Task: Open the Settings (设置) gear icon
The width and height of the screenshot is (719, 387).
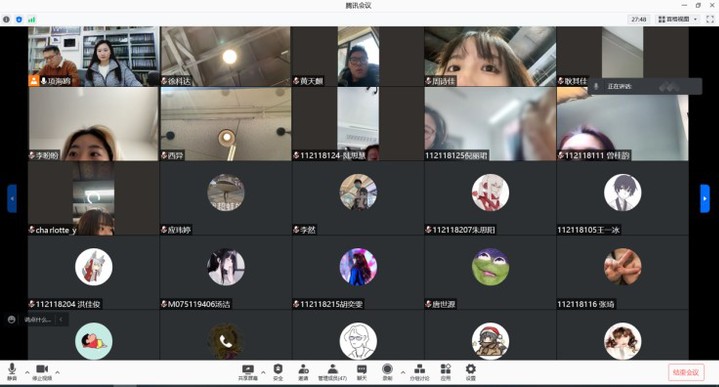Action: pos(470,372)
